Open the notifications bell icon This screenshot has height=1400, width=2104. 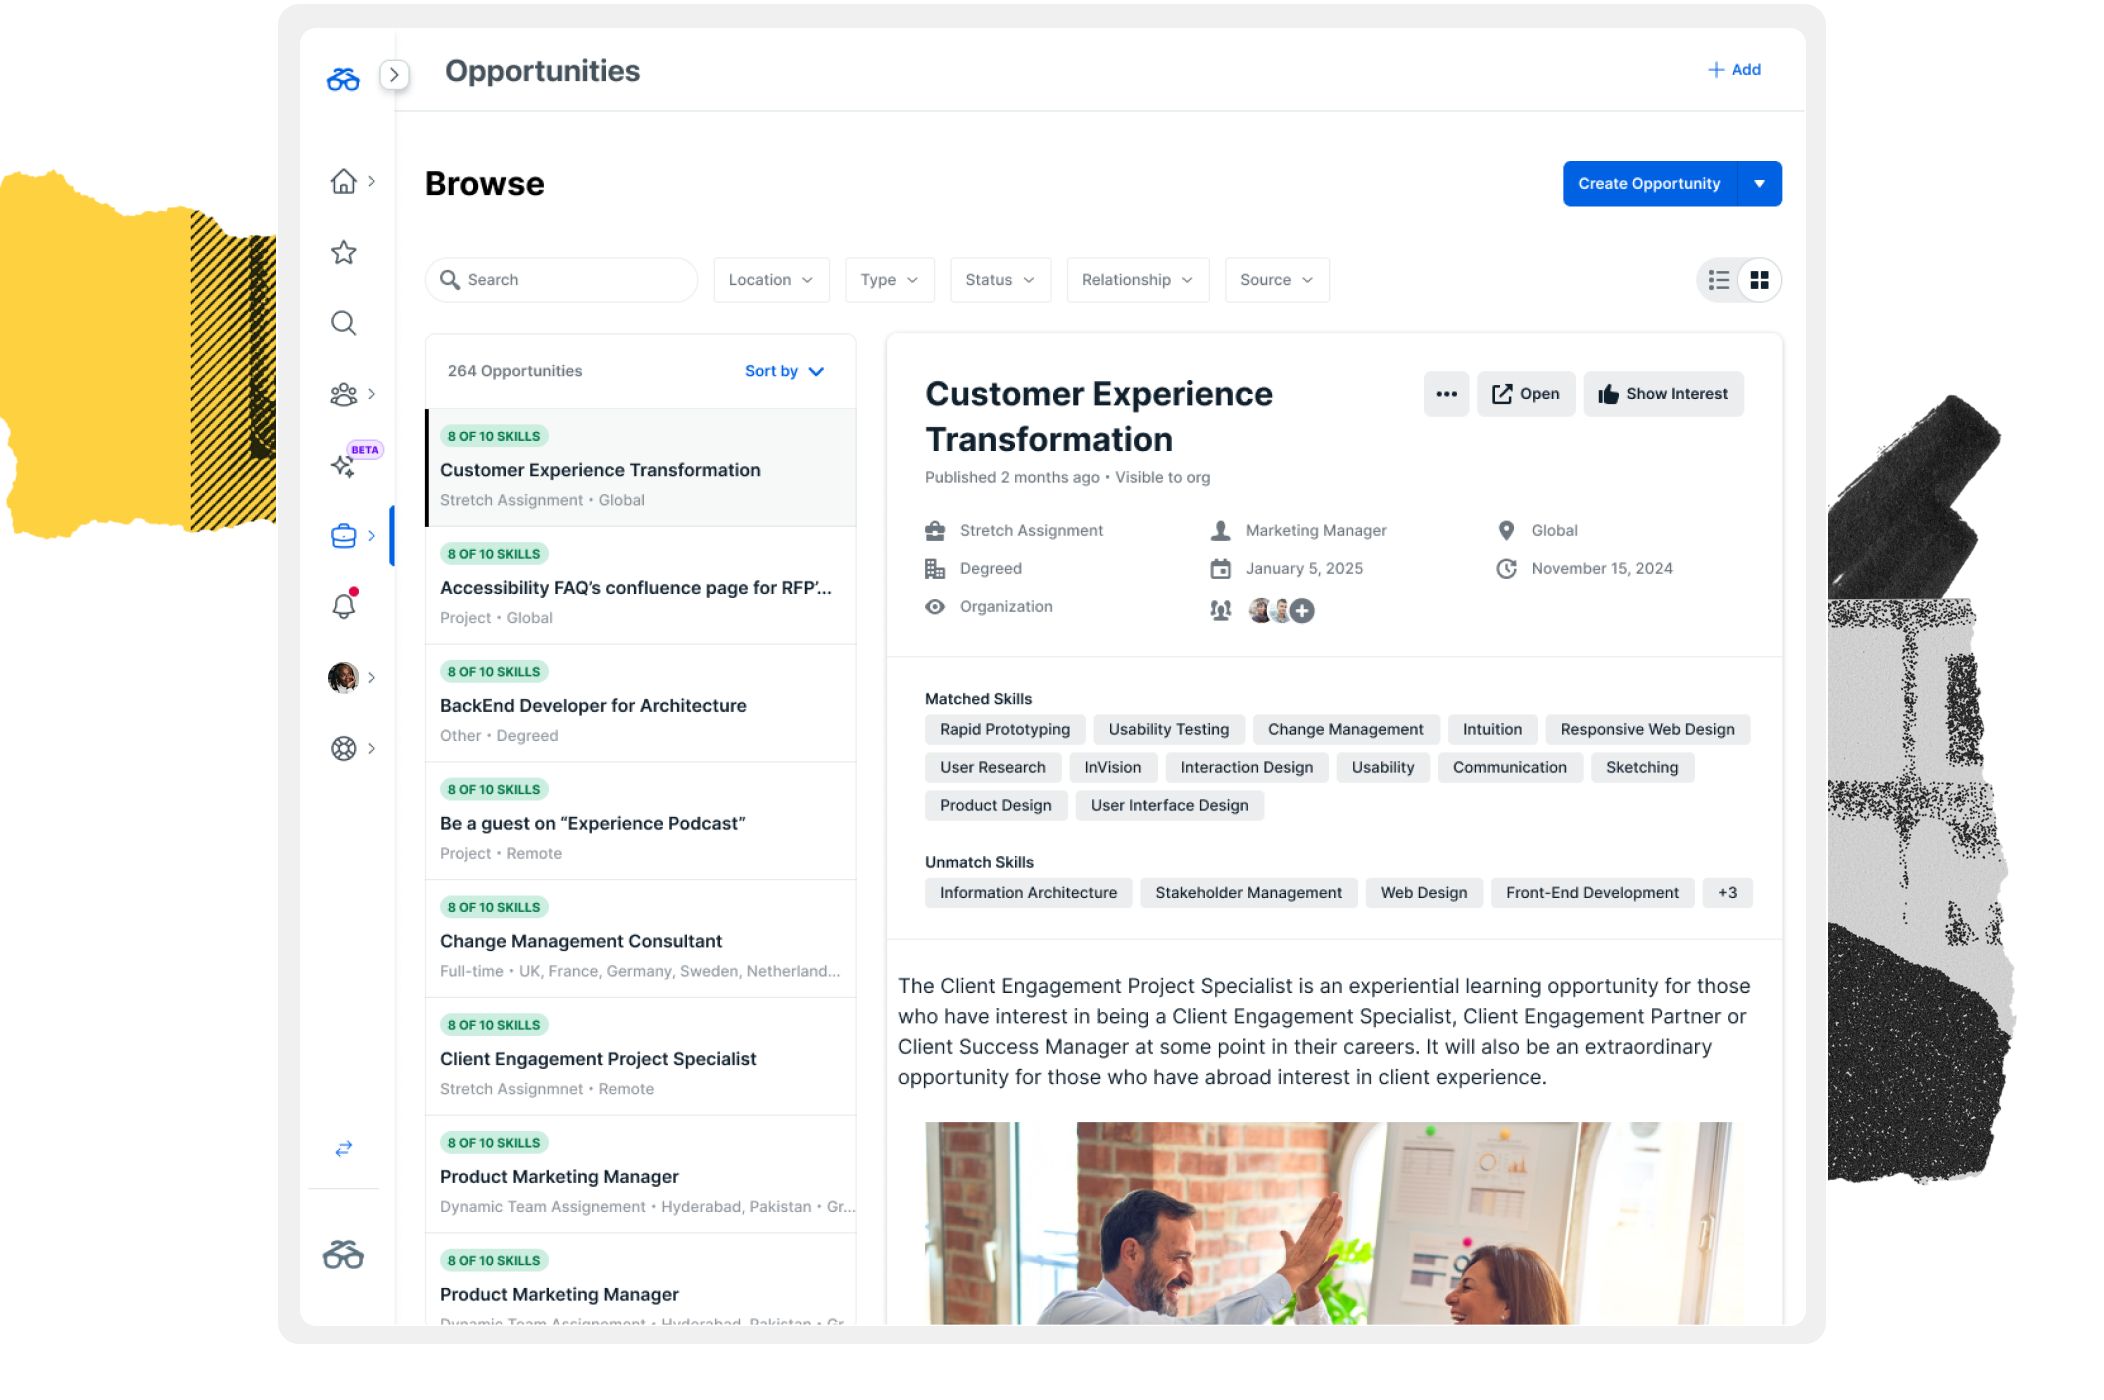coord(343,606)
